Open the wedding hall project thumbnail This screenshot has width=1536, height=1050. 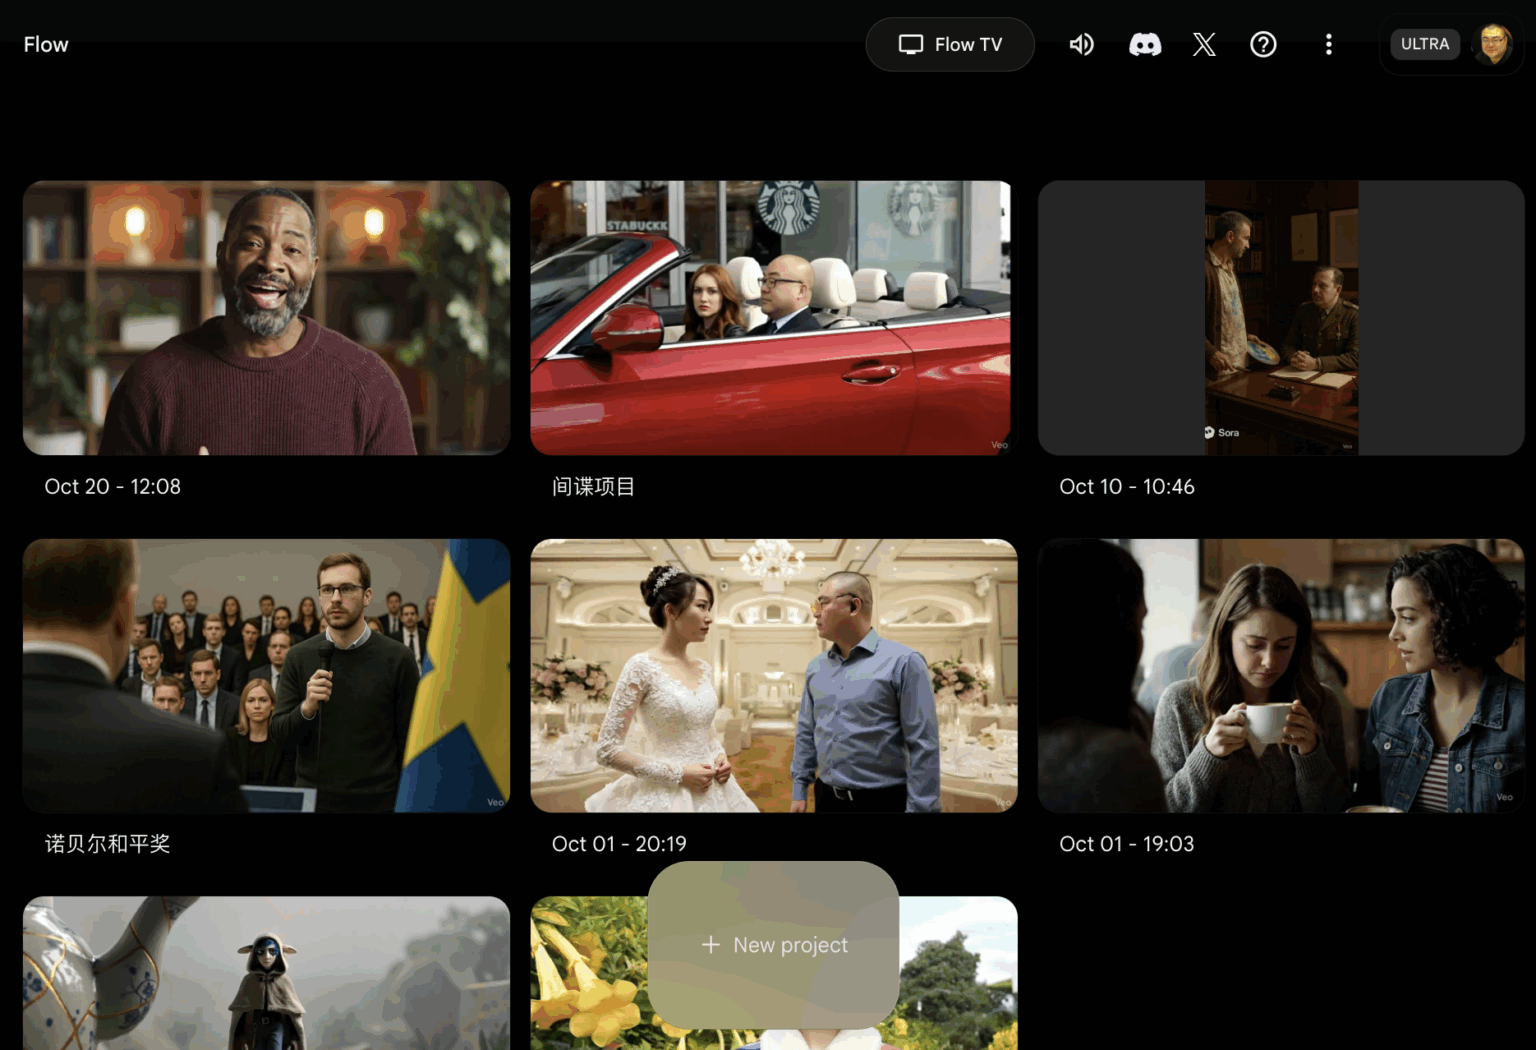[x=773, y=675]
